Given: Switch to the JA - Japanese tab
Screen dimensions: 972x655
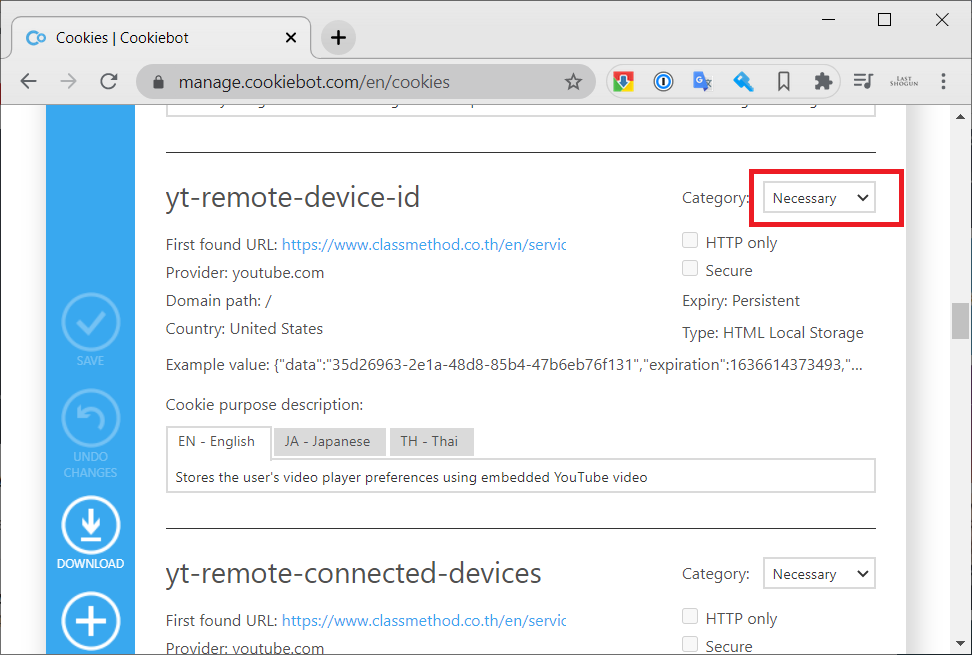Looking at the screenshot, I should [x=329, y=441].
